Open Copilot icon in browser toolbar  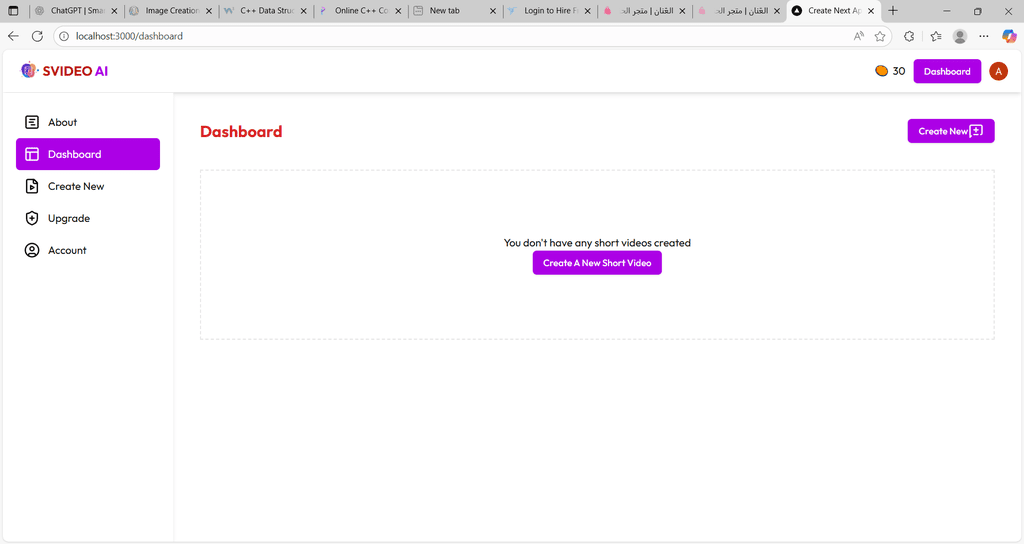1009,36
